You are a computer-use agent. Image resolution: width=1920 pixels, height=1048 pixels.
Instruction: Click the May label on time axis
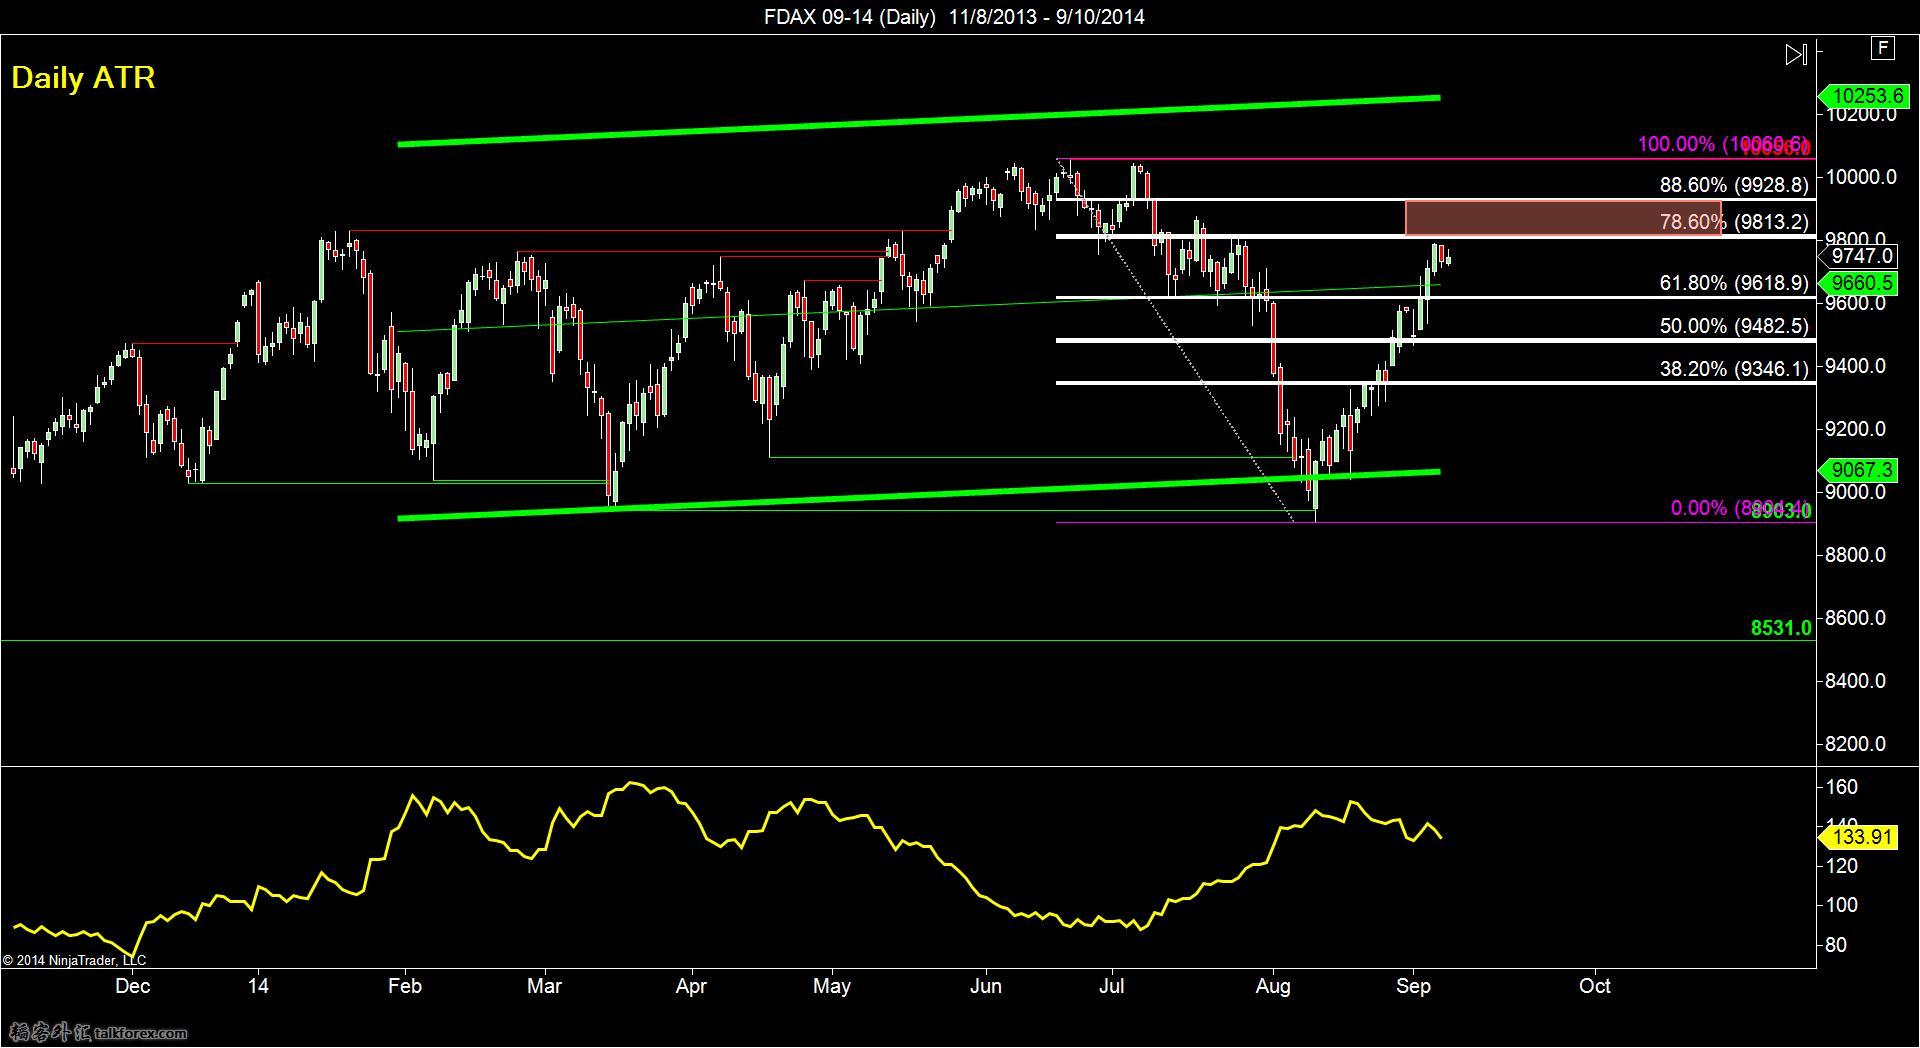click(832, 986)
